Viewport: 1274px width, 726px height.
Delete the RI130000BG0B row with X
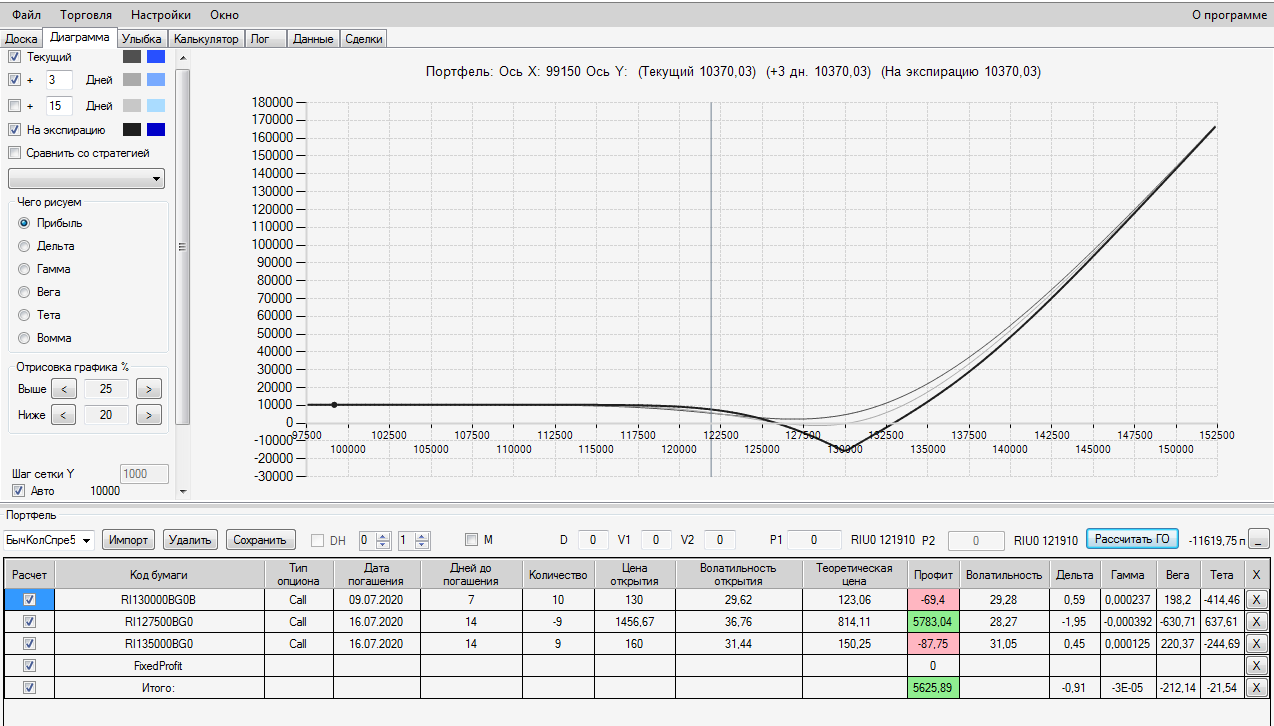click(1257, 599)
